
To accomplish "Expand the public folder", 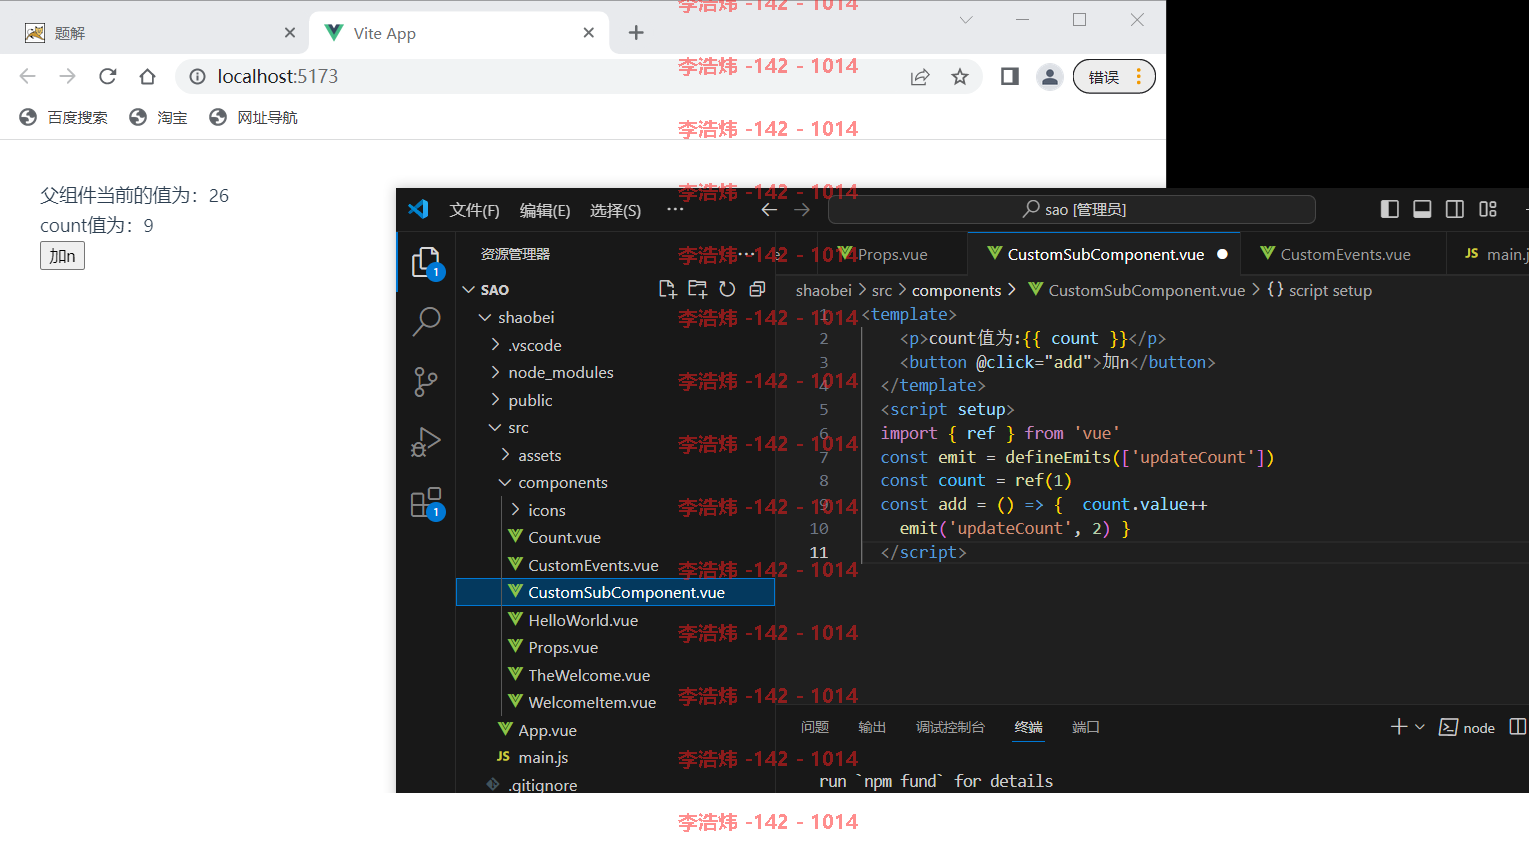I will click(495, 400).
